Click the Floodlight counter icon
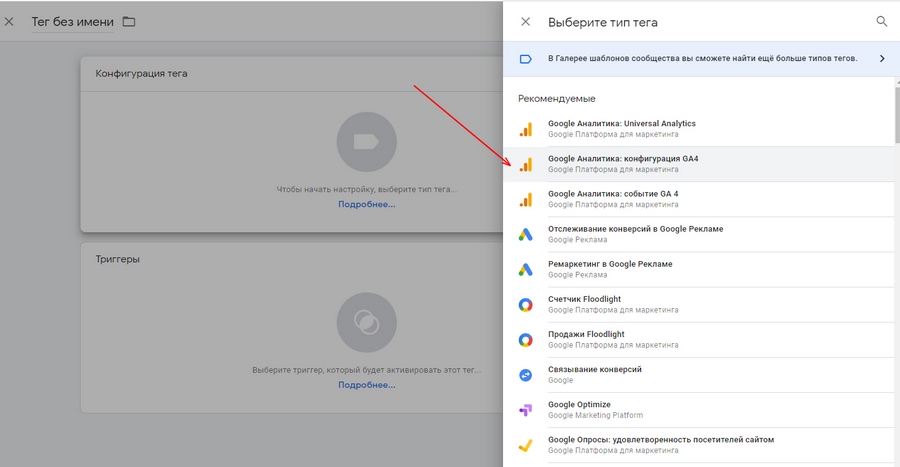Viewport: 900px width, 467px height. (x=525, y=305)
